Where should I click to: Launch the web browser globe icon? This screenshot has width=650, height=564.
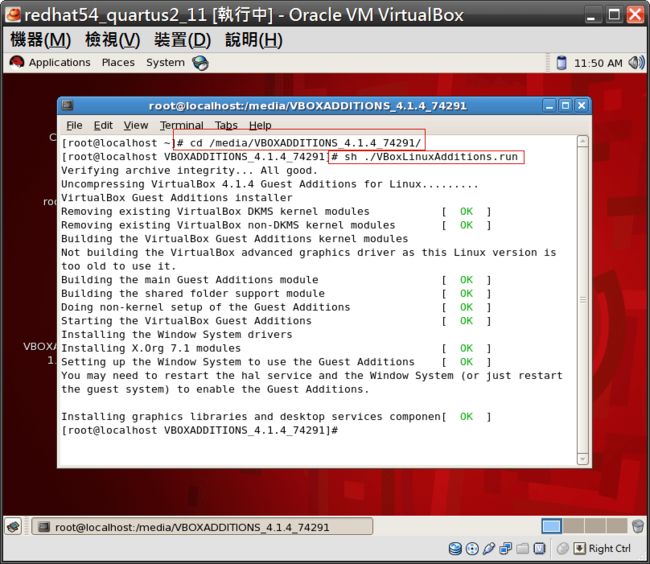point(200,62)
